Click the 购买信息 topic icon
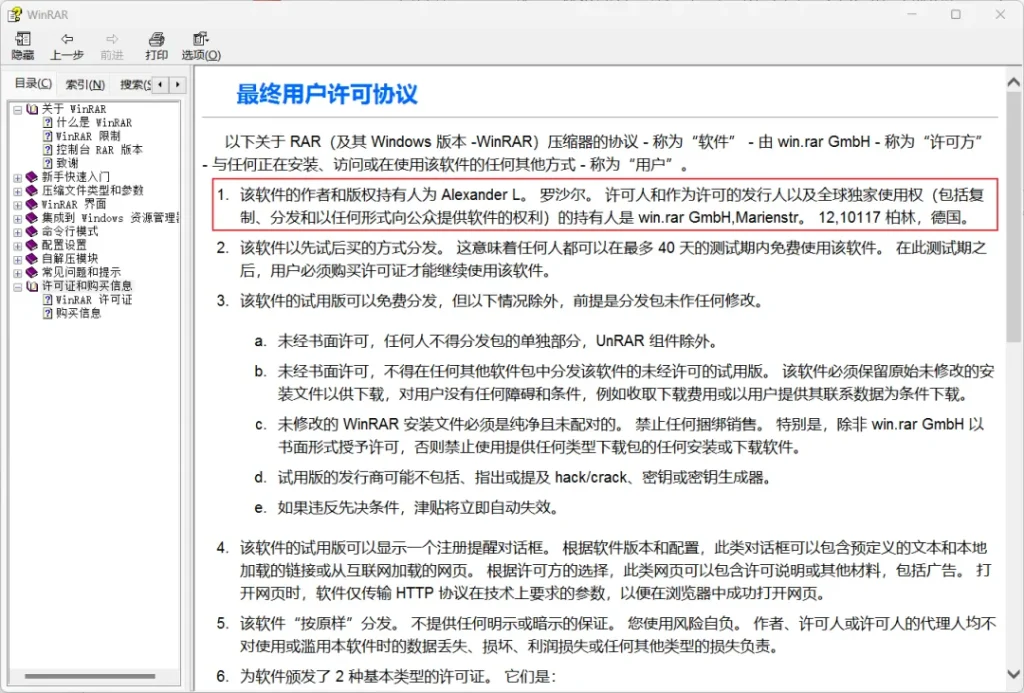 click(48, 314)
